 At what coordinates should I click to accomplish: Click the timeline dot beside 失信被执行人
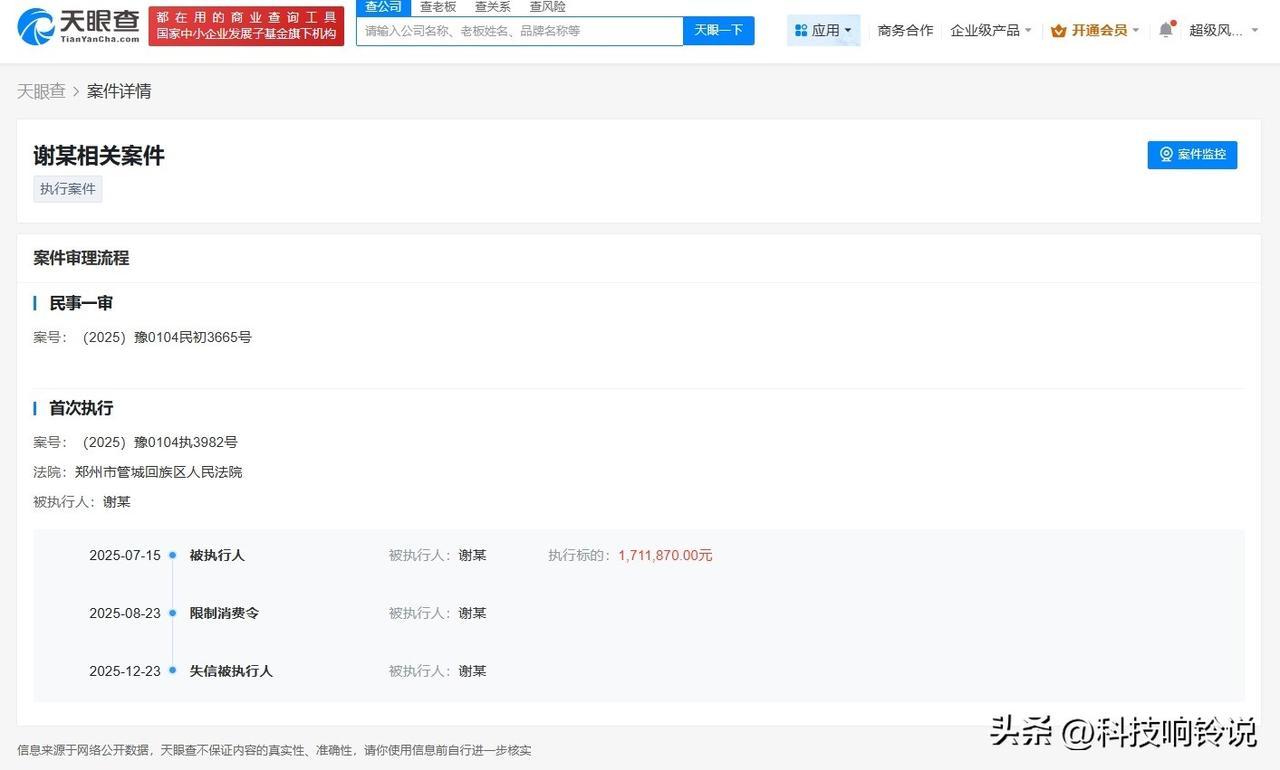click(172, 670)
